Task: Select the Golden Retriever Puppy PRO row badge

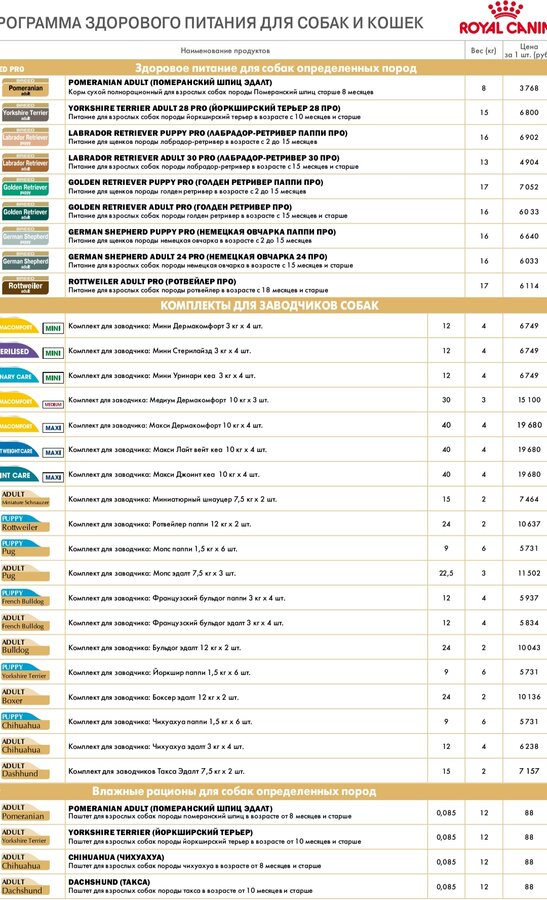Action: click(x=25, y=187)
